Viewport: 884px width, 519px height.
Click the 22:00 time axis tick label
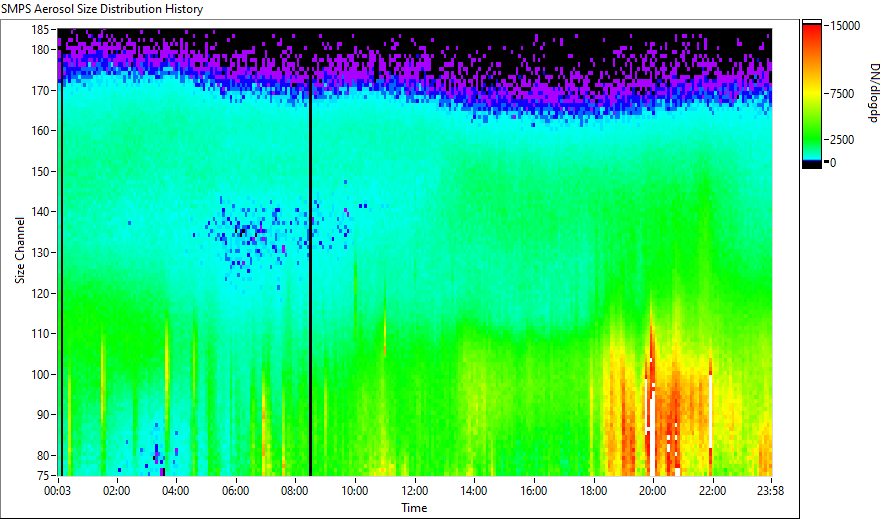click(x=712, y=491)
